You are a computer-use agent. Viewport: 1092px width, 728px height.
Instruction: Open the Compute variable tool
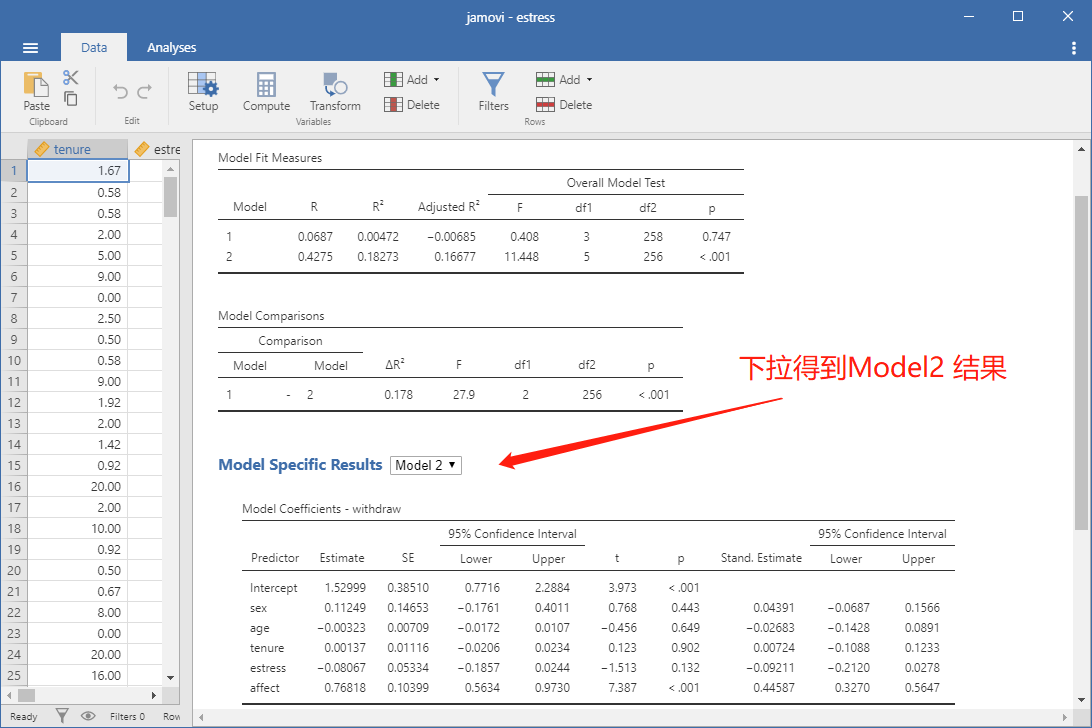(x=266, y=91)
